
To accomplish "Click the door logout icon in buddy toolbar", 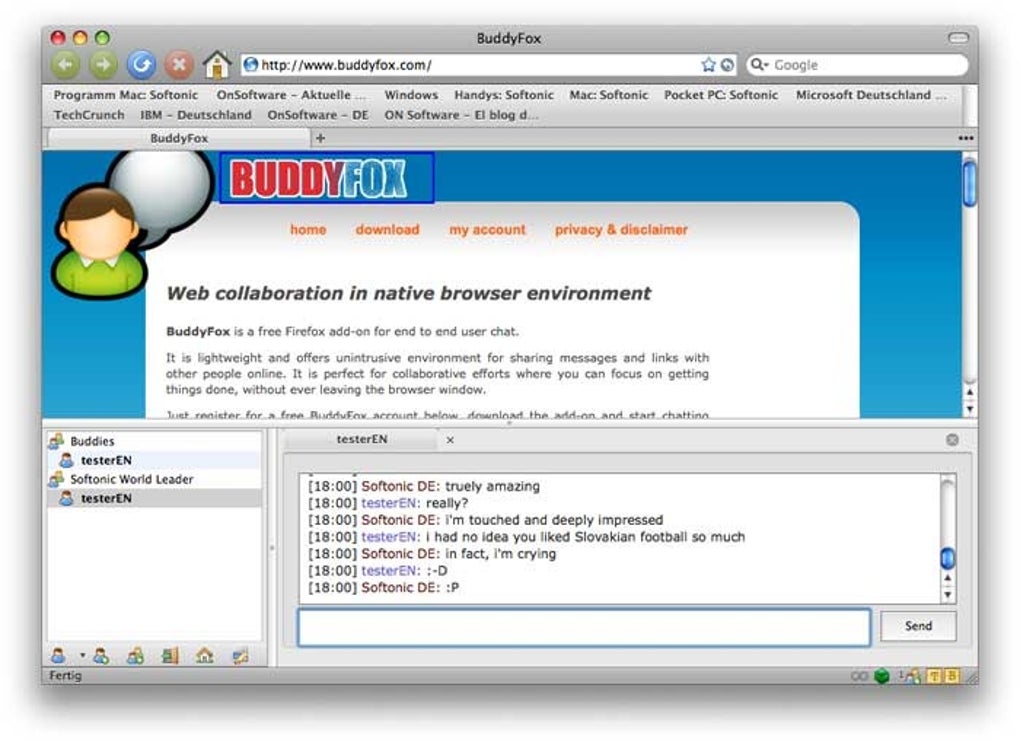I will pyautogui.click(x=170, y=656).
